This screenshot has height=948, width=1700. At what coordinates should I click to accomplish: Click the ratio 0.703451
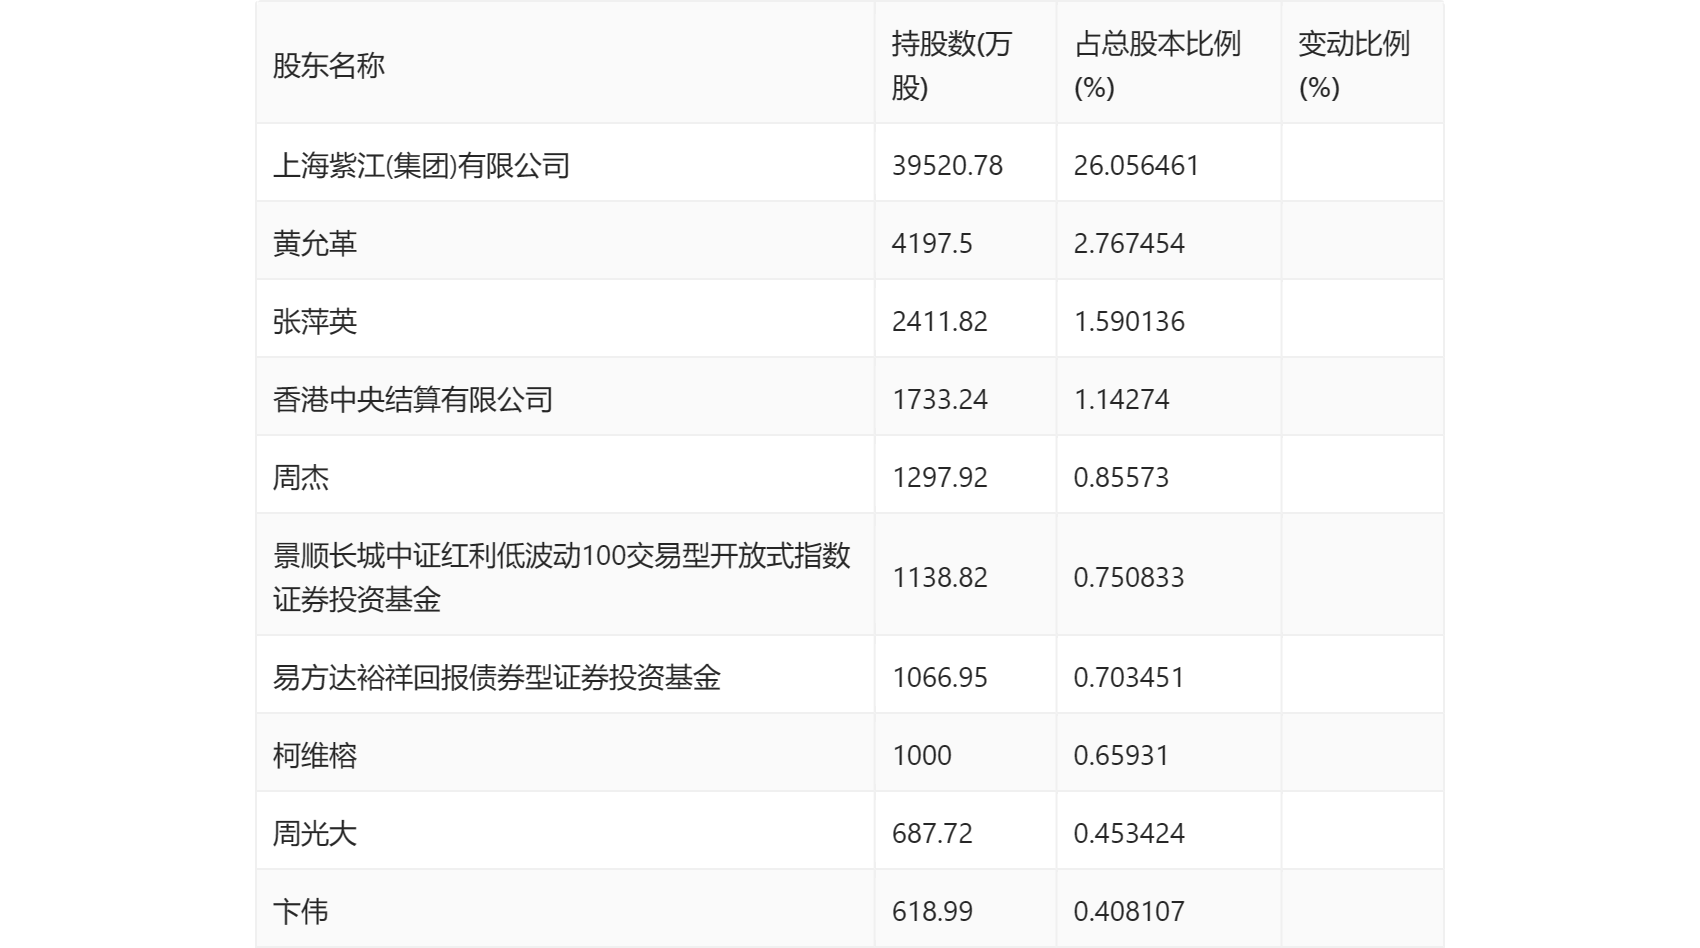point(1129,677)
